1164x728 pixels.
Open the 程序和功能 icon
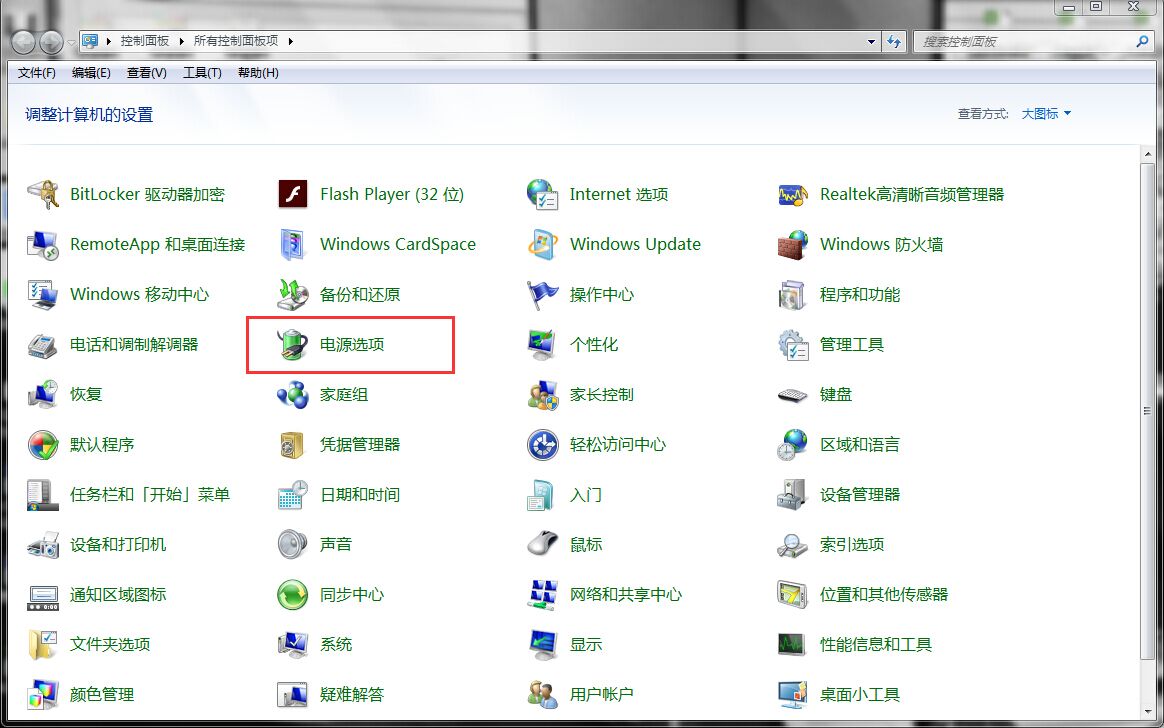(x=792, y=295)
